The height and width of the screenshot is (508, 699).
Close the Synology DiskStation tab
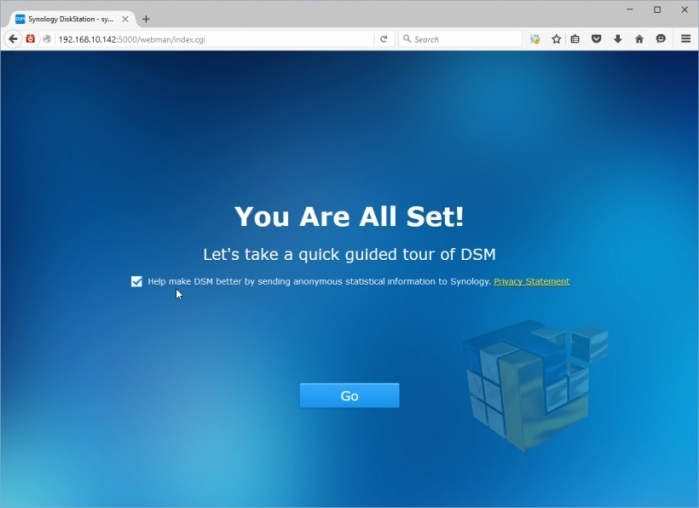coord(125,19)
